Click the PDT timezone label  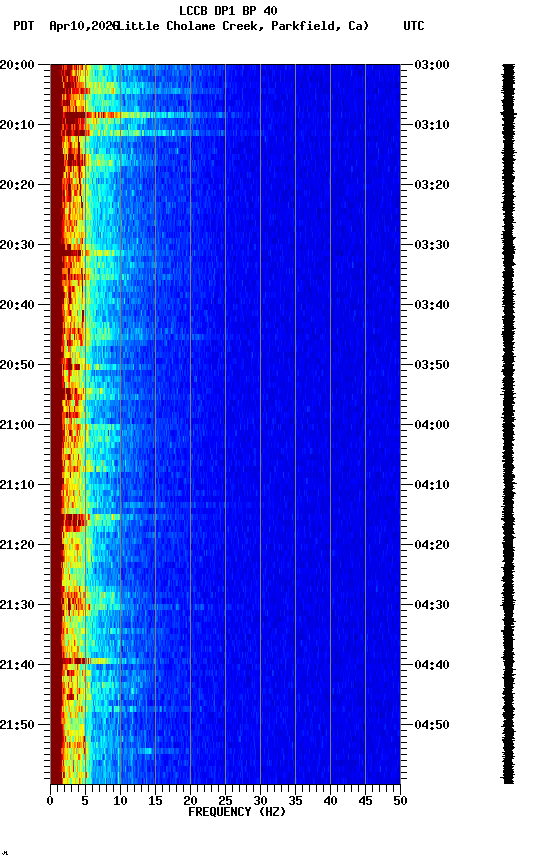pos(24,26)
